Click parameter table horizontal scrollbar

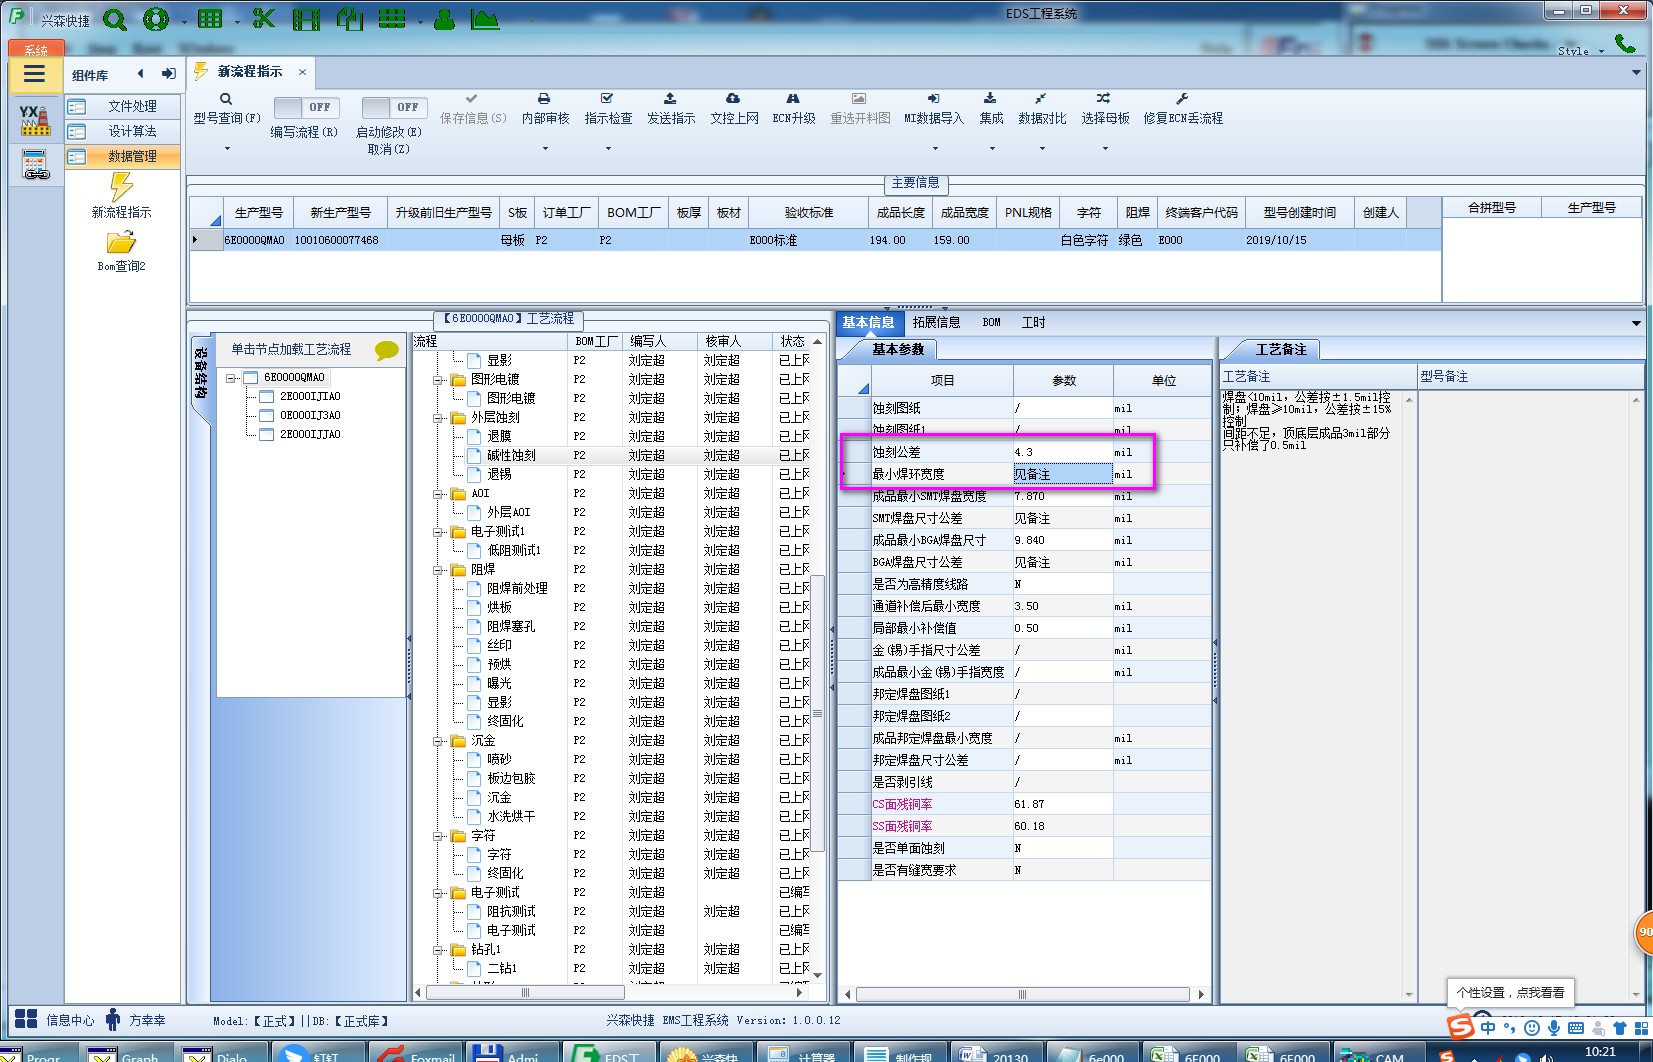(x=1022, y=994)
